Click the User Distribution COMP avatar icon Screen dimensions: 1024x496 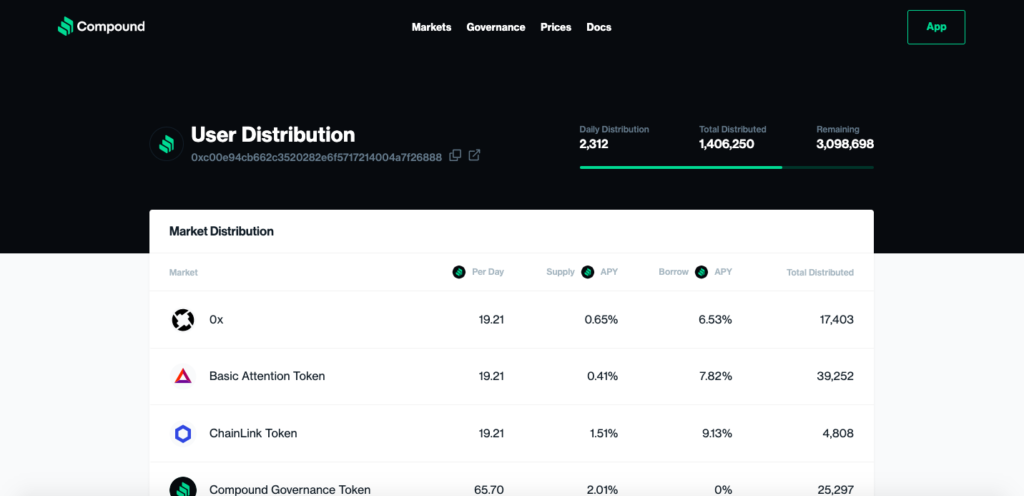click(x=166, y=144)
